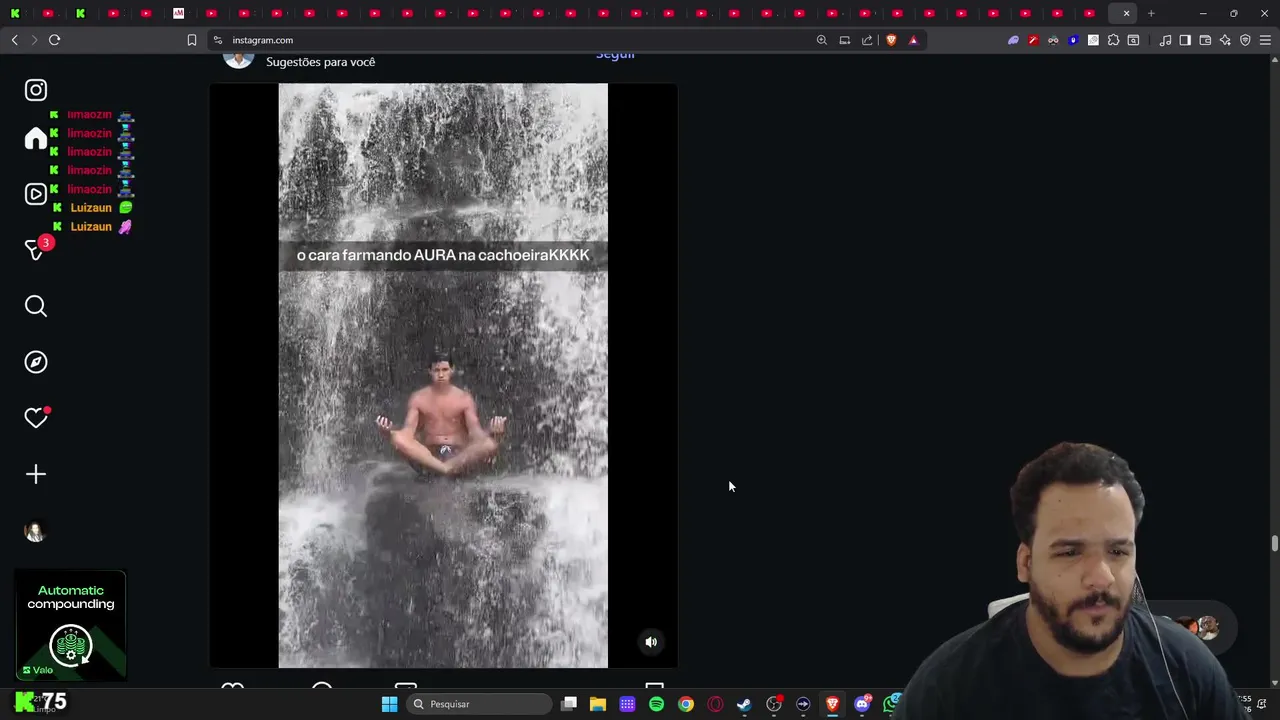1280x720 pixels.
Task: Open Steam from taskbar
Action: coord(744,704)
